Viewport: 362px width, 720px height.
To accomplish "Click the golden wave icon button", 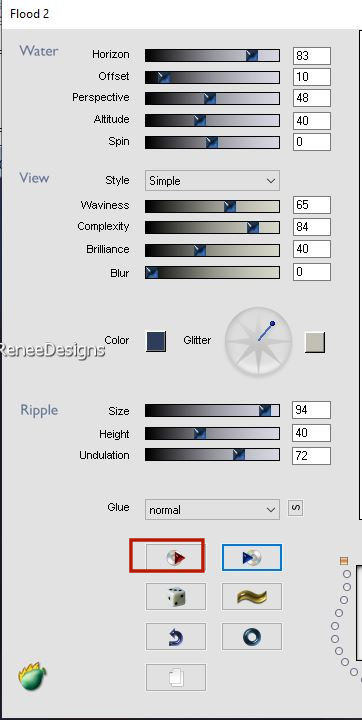I will click(252, 596).
